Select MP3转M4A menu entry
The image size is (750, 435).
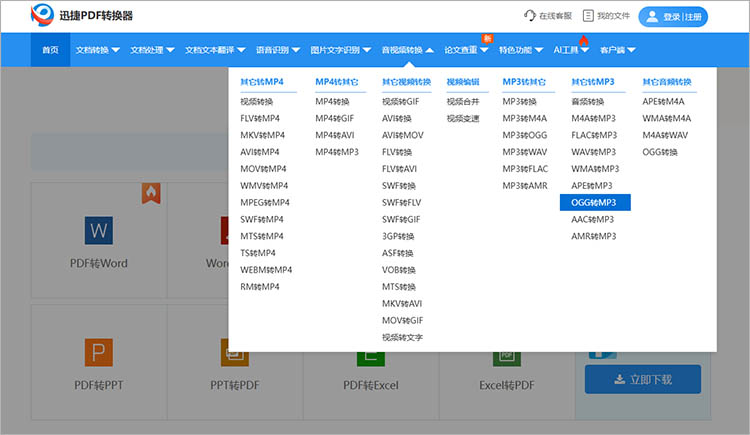pos(525,118)
